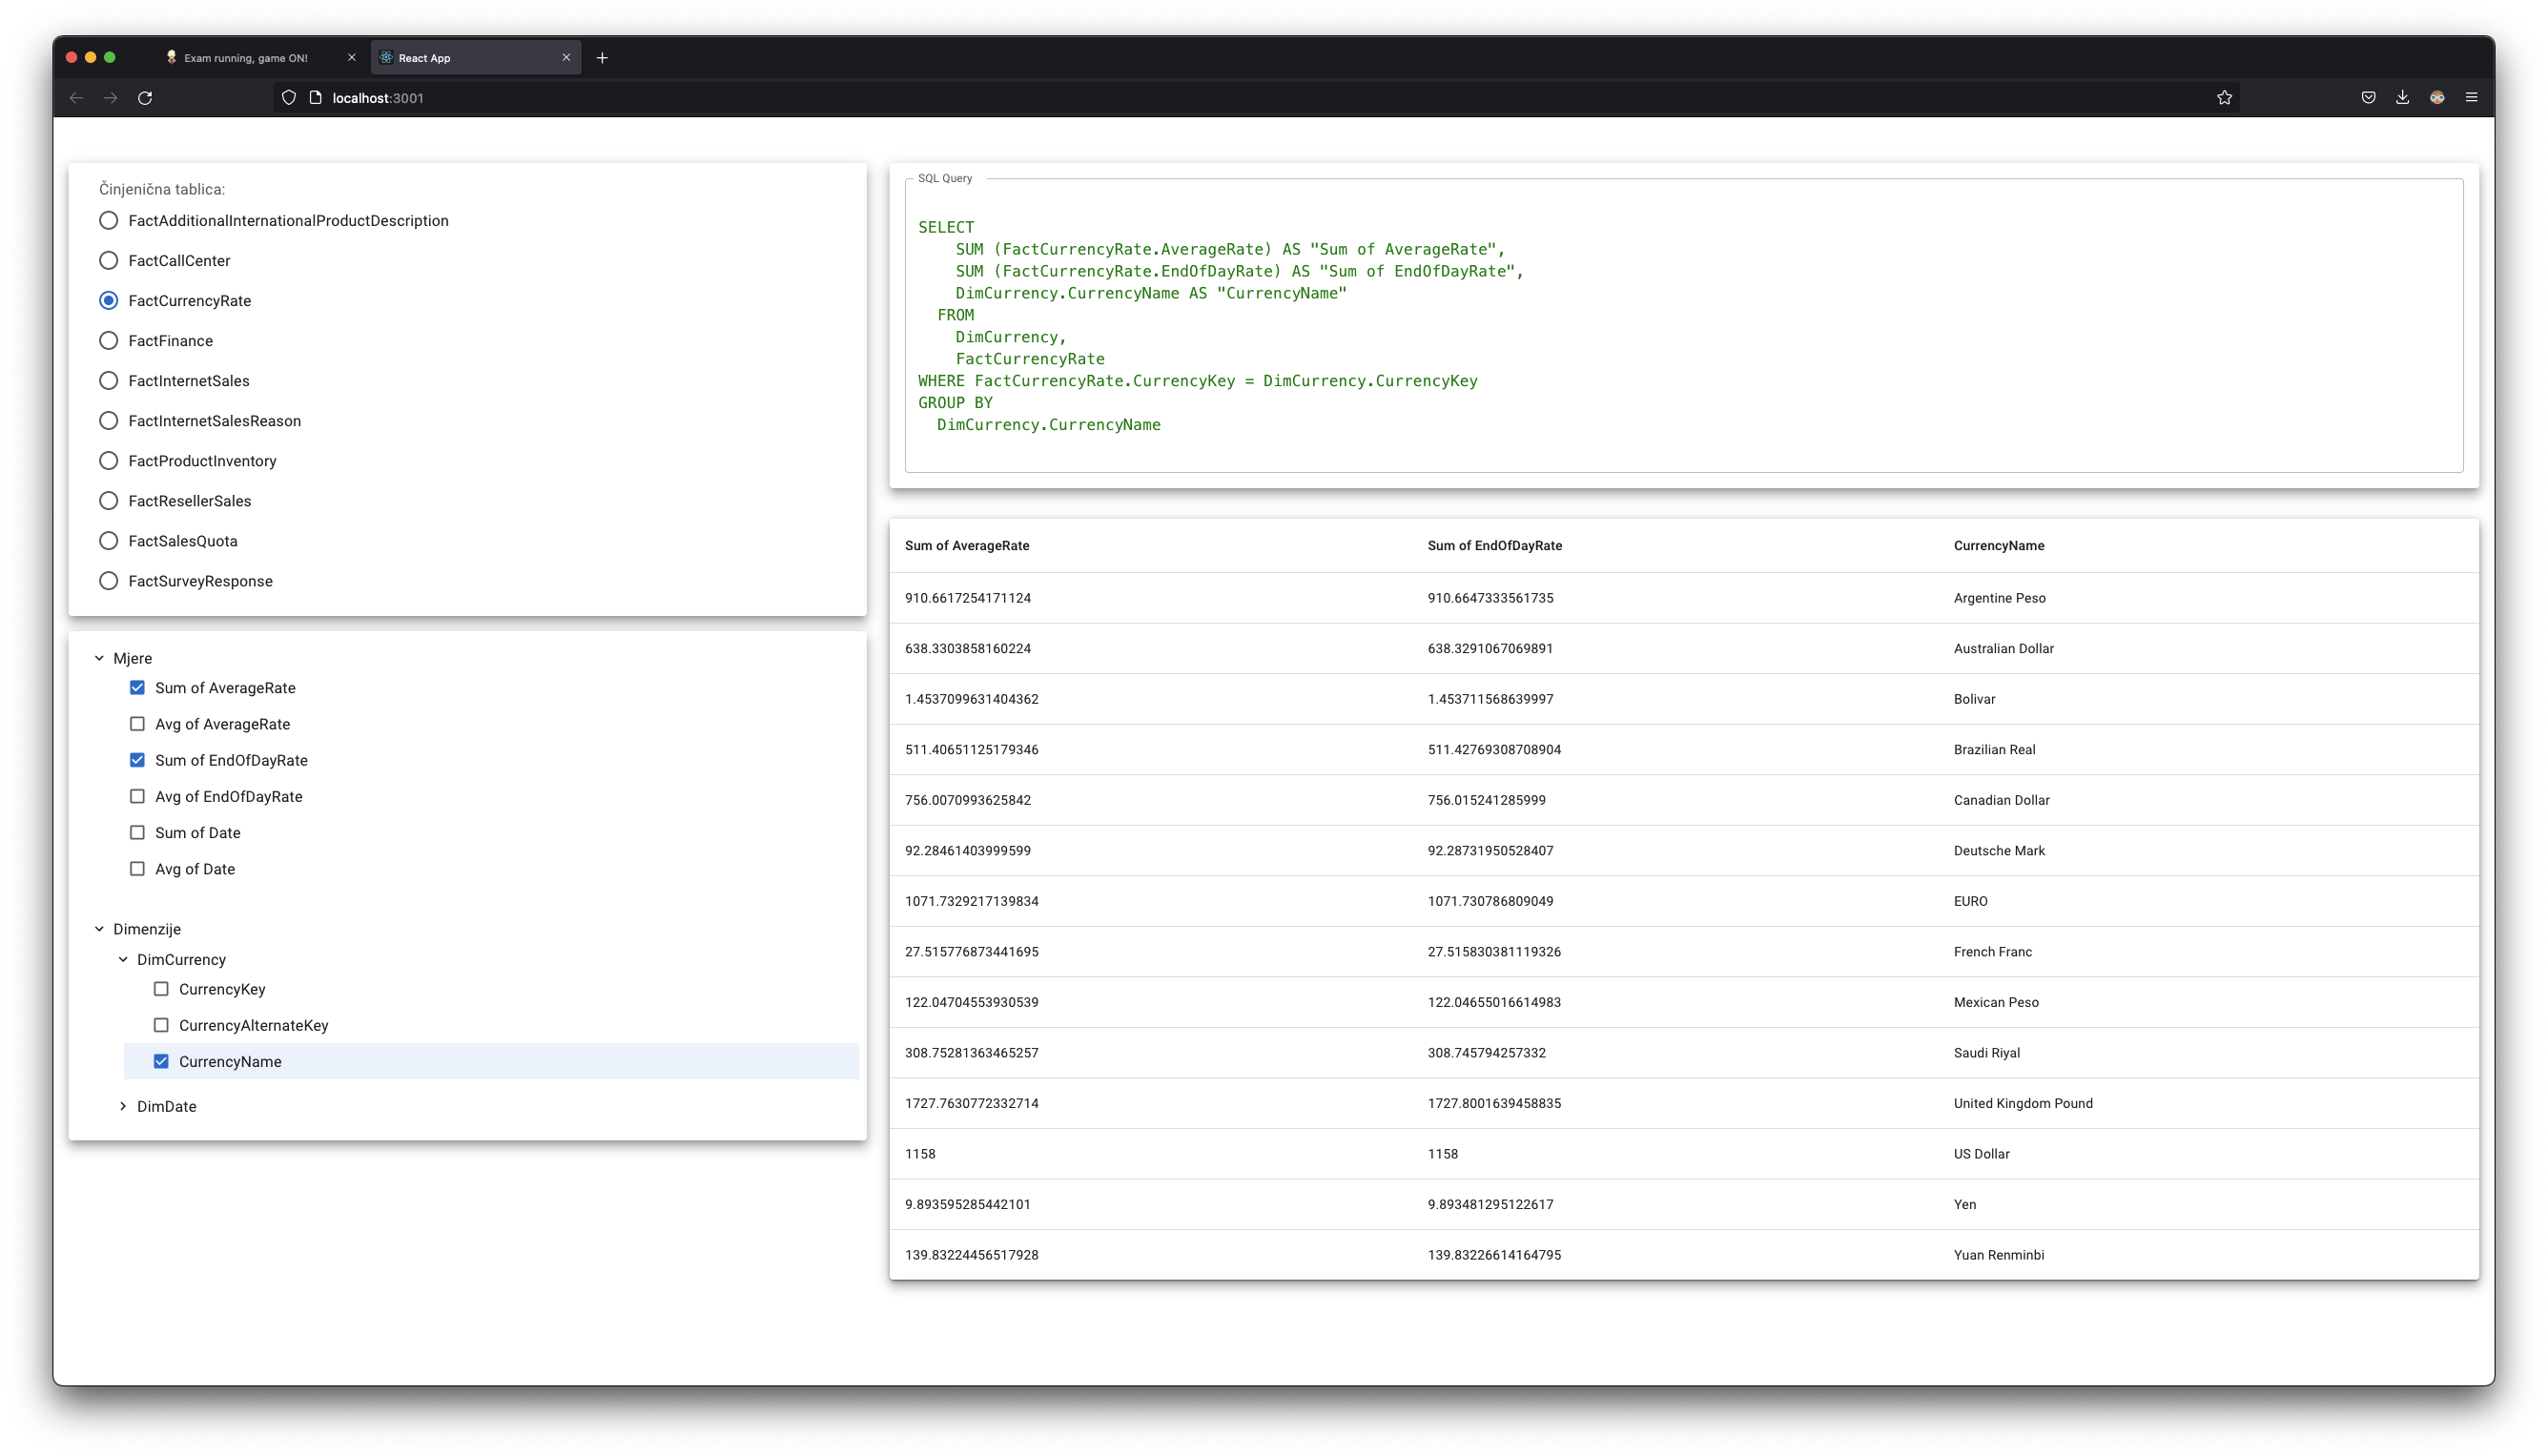Switch to the Exam running tab

246,58
